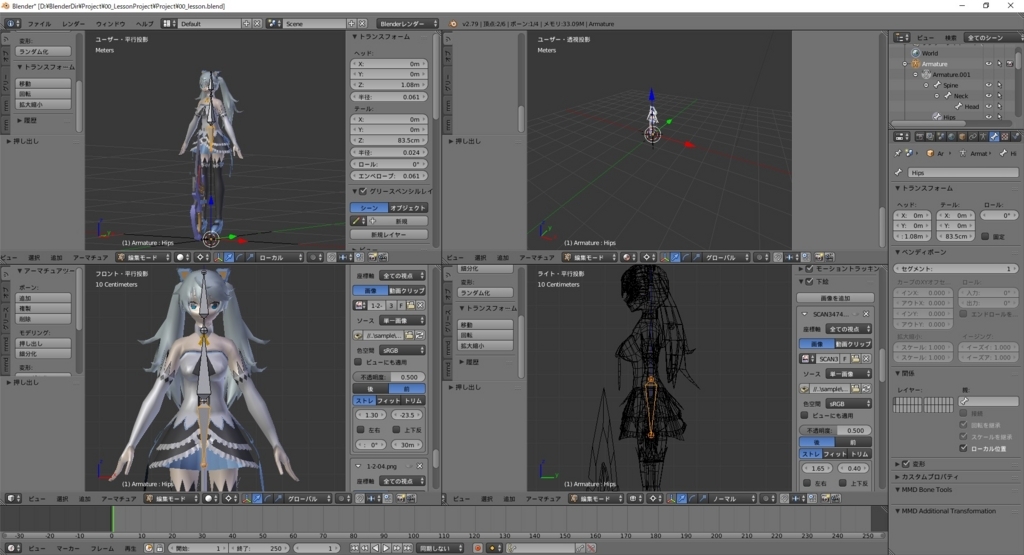Open the マーカー menu in timeline

pyautogui.click(x=68, y=548)
